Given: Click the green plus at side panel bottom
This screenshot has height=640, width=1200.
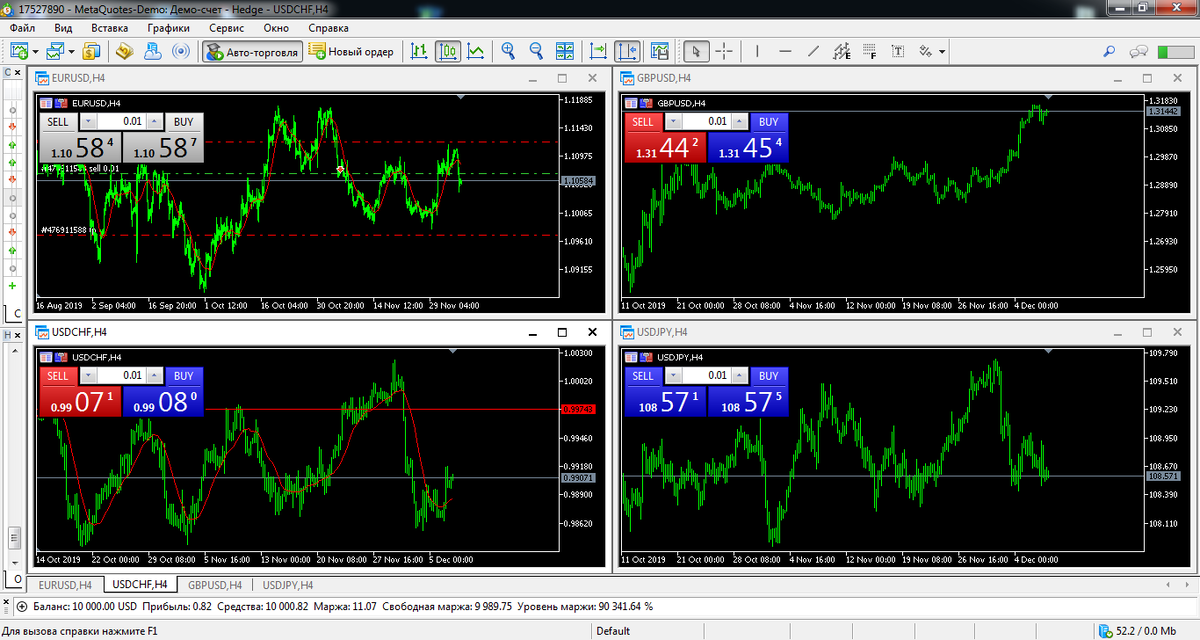Looking at the screenshot, I should [x=12, y=286].
